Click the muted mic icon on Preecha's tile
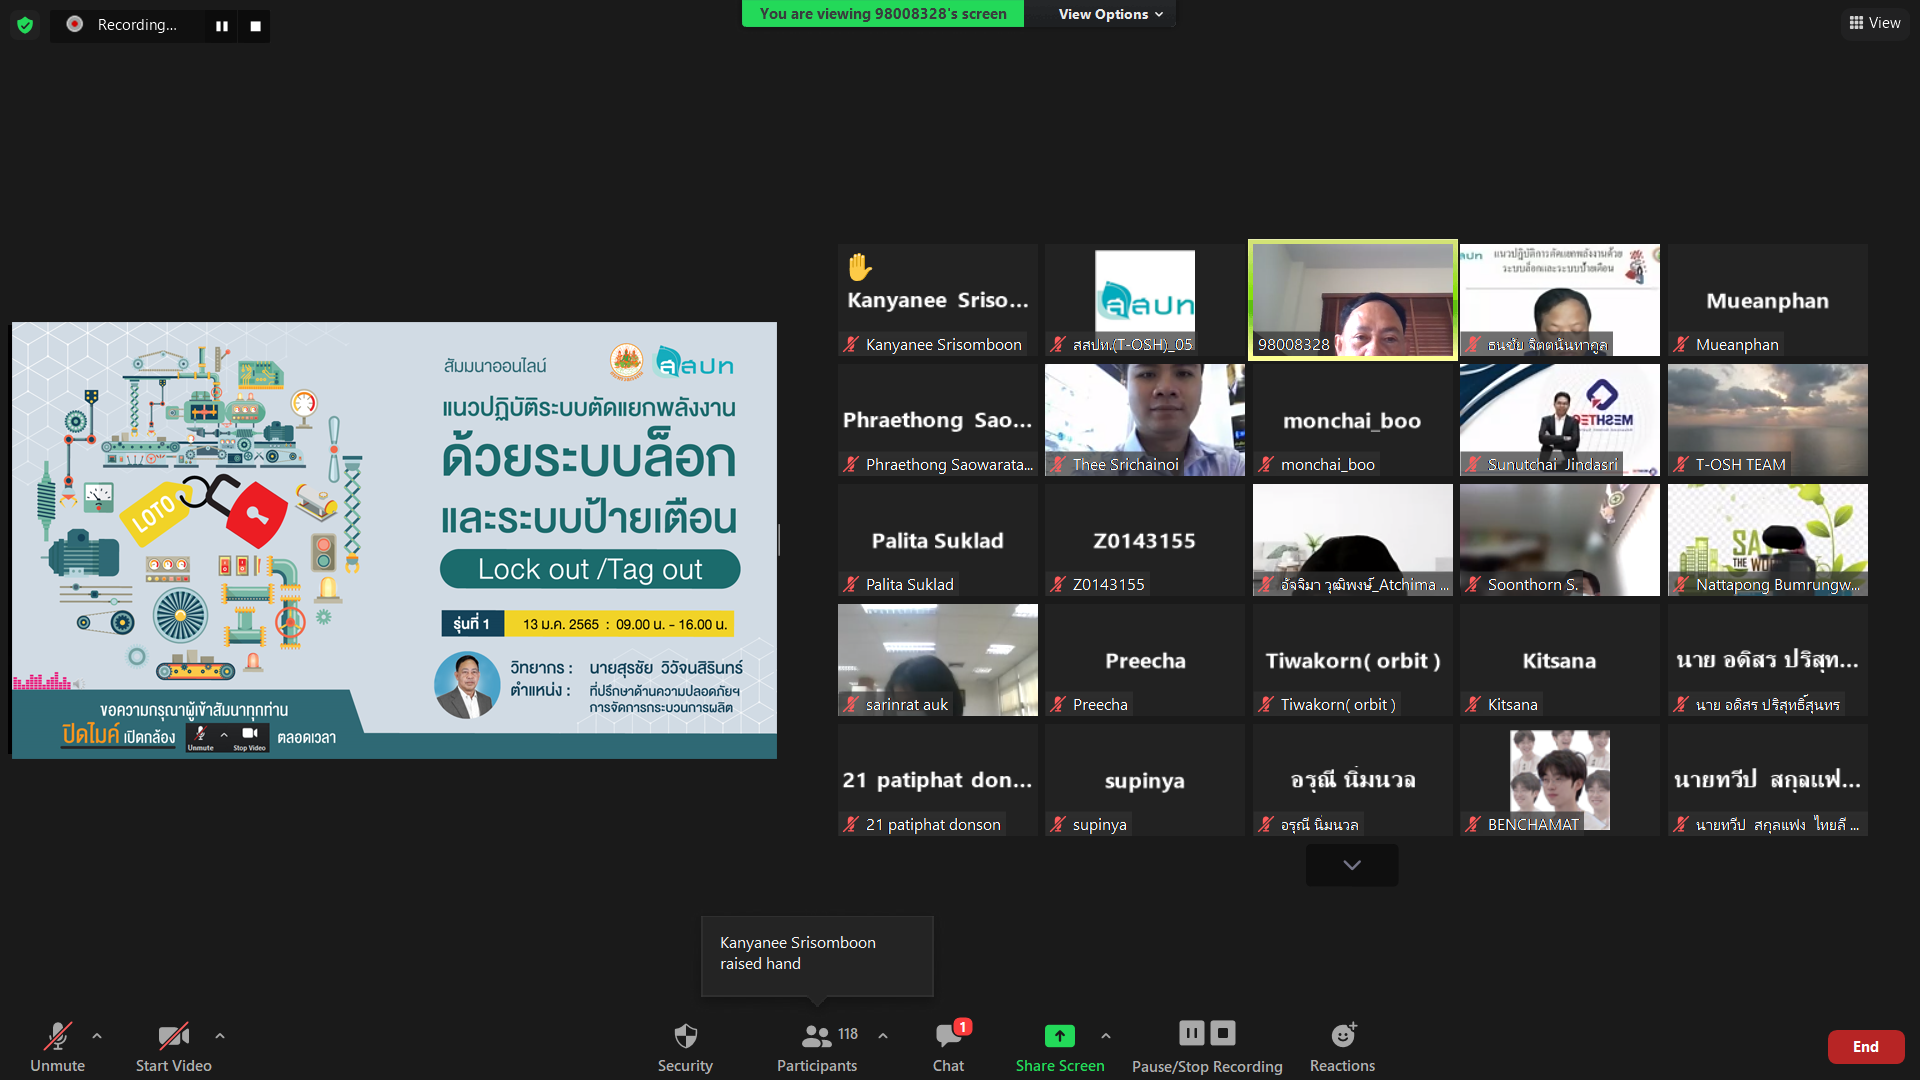Screen dimensions: 1920x1080 click(x=1058, y=704)
